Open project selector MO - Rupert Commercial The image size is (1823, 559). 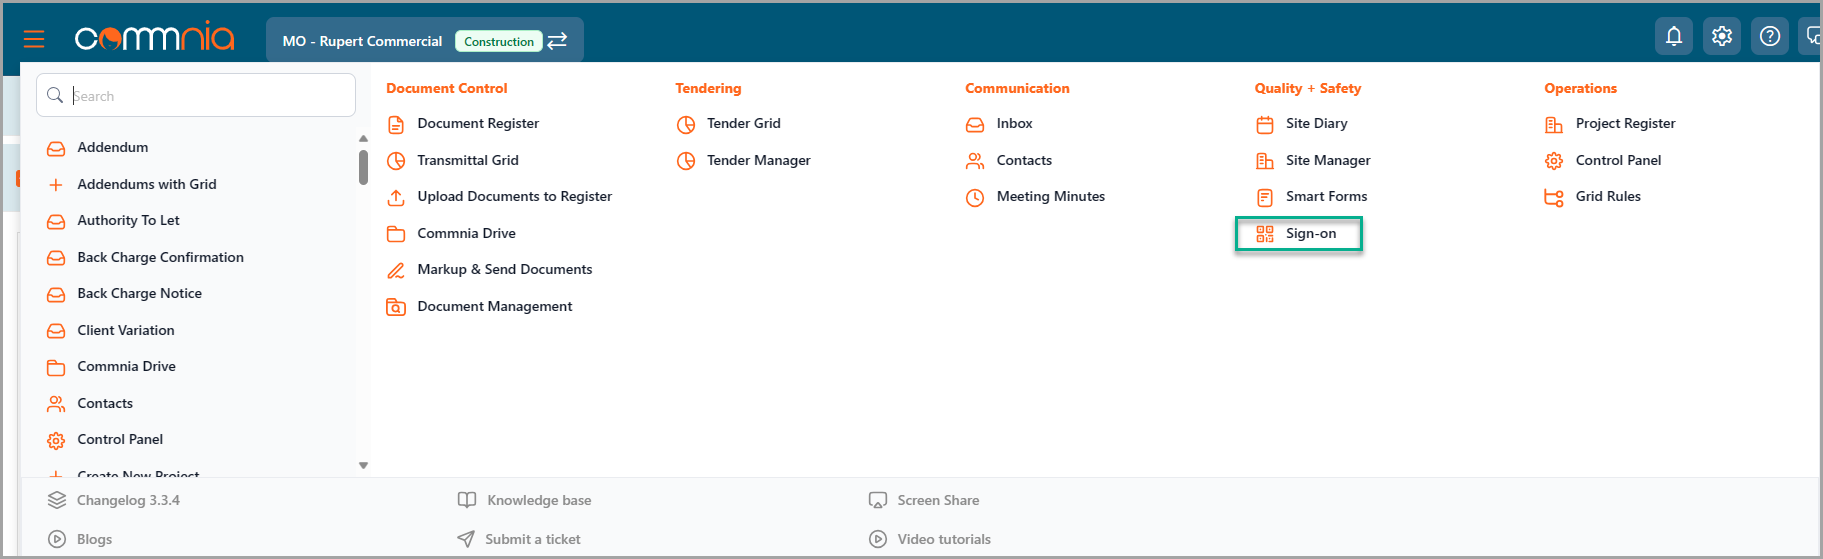[362, 41]
